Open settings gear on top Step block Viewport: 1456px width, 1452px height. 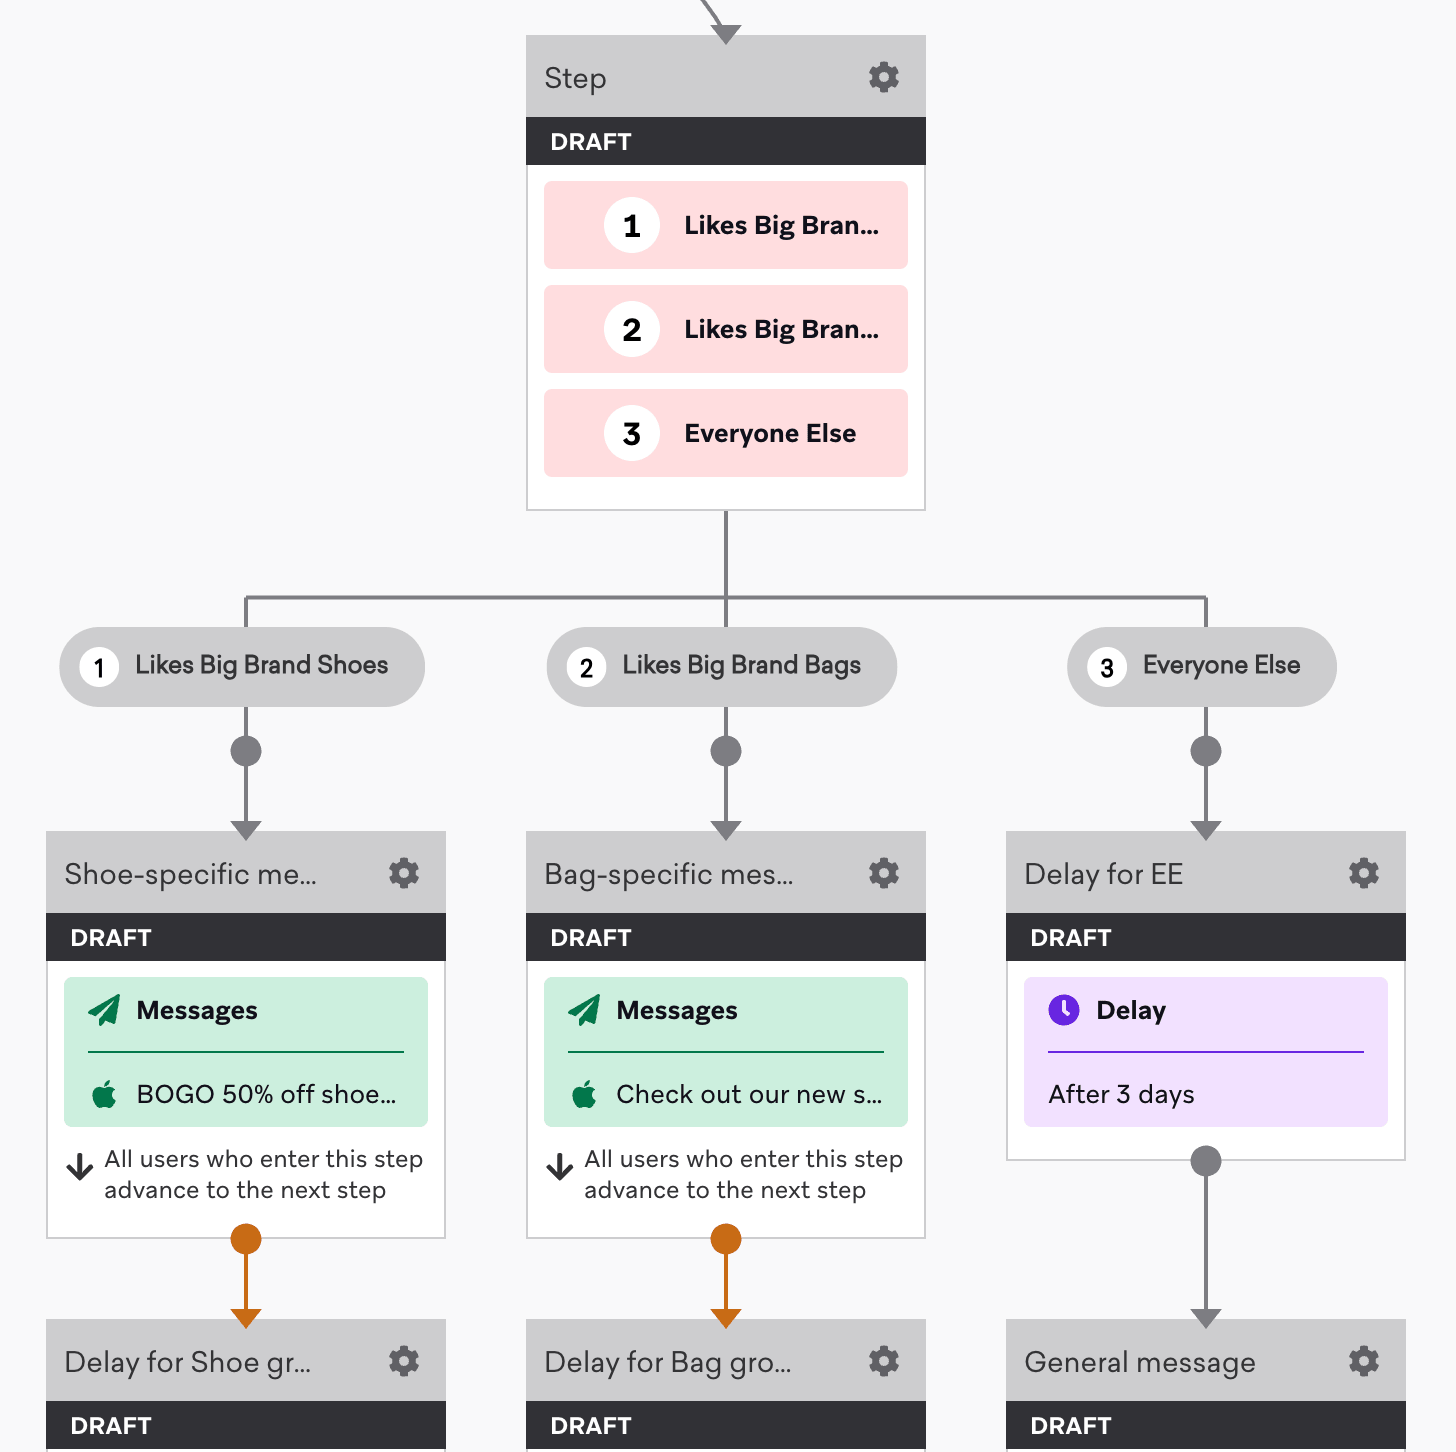click(883, 77)
